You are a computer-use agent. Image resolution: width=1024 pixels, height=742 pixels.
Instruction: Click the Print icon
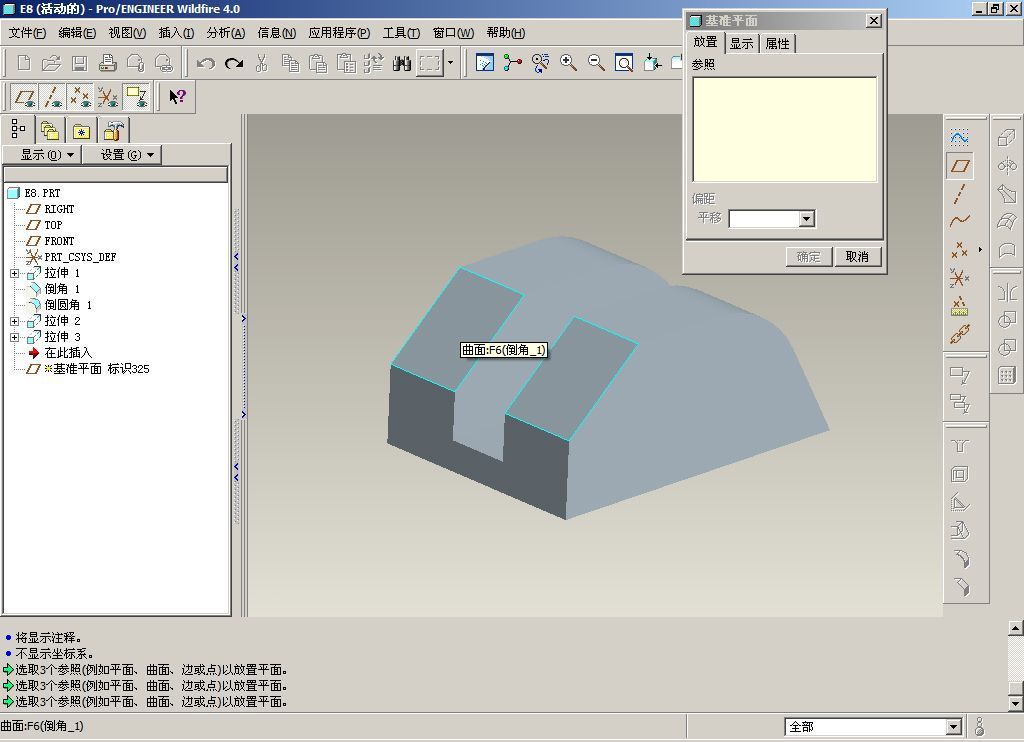[108, 63]
